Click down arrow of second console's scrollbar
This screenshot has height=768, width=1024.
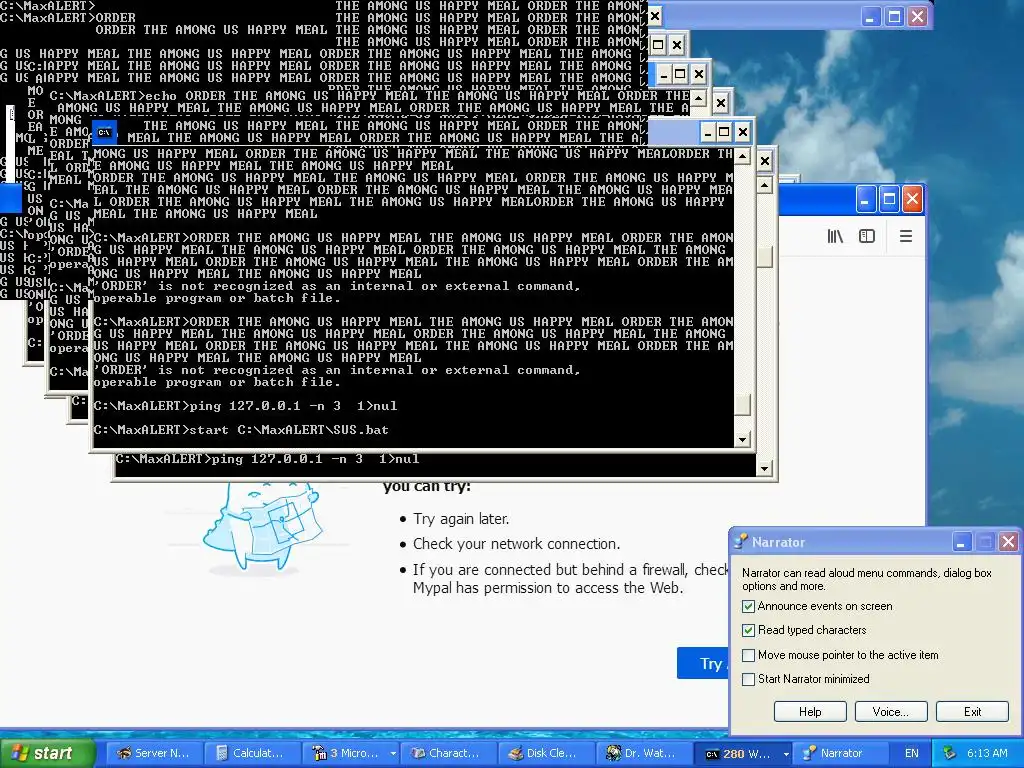tap(765, 468)
